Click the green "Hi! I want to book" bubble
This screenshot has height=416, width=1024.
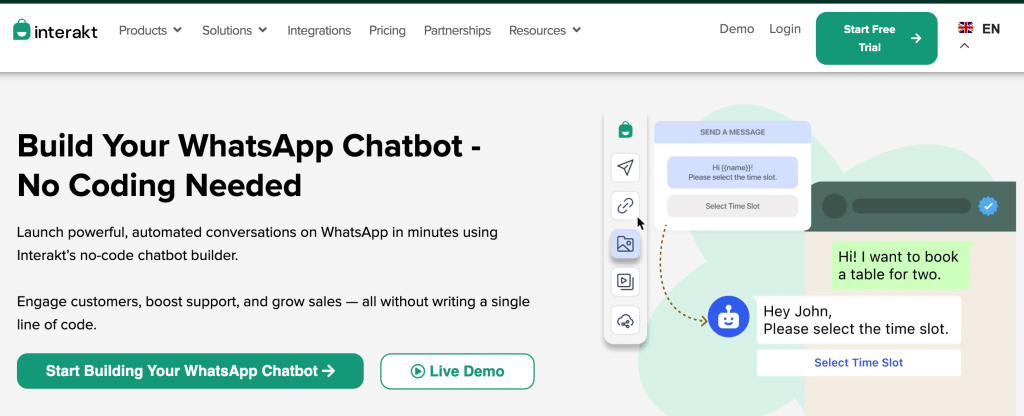pyautogui.click(x=899, y=265)
